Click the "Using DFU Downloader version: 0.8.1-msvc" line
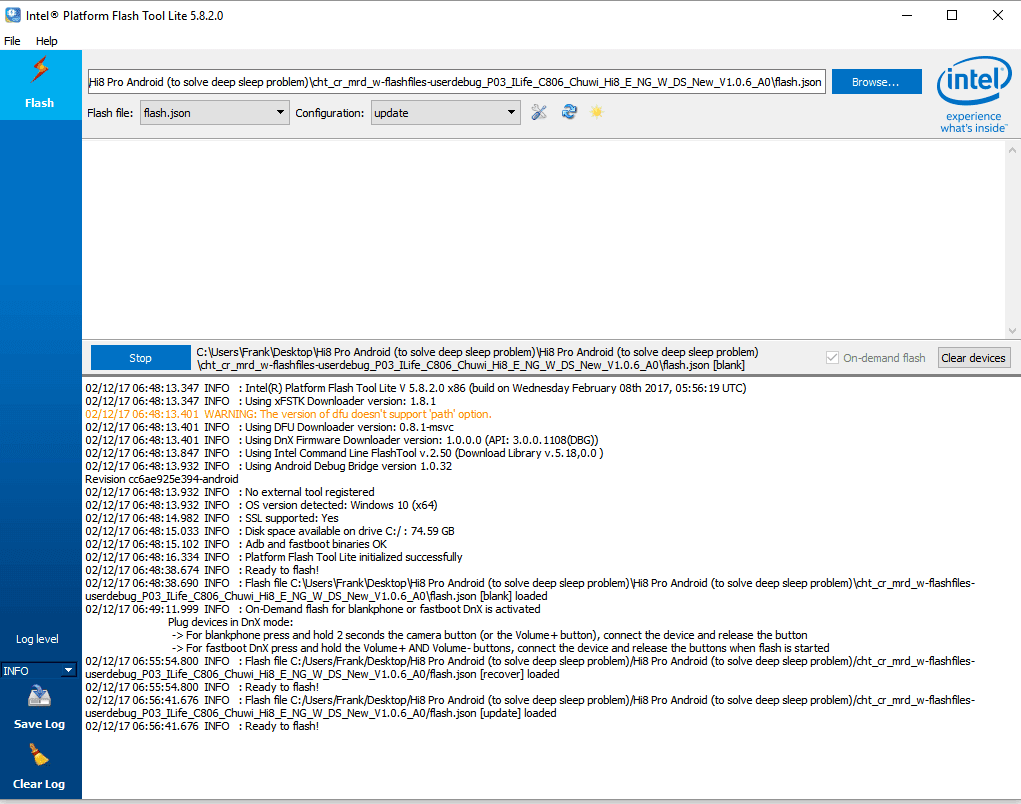The height and width of the screenshot is (804, 1021). pos(270,427)
